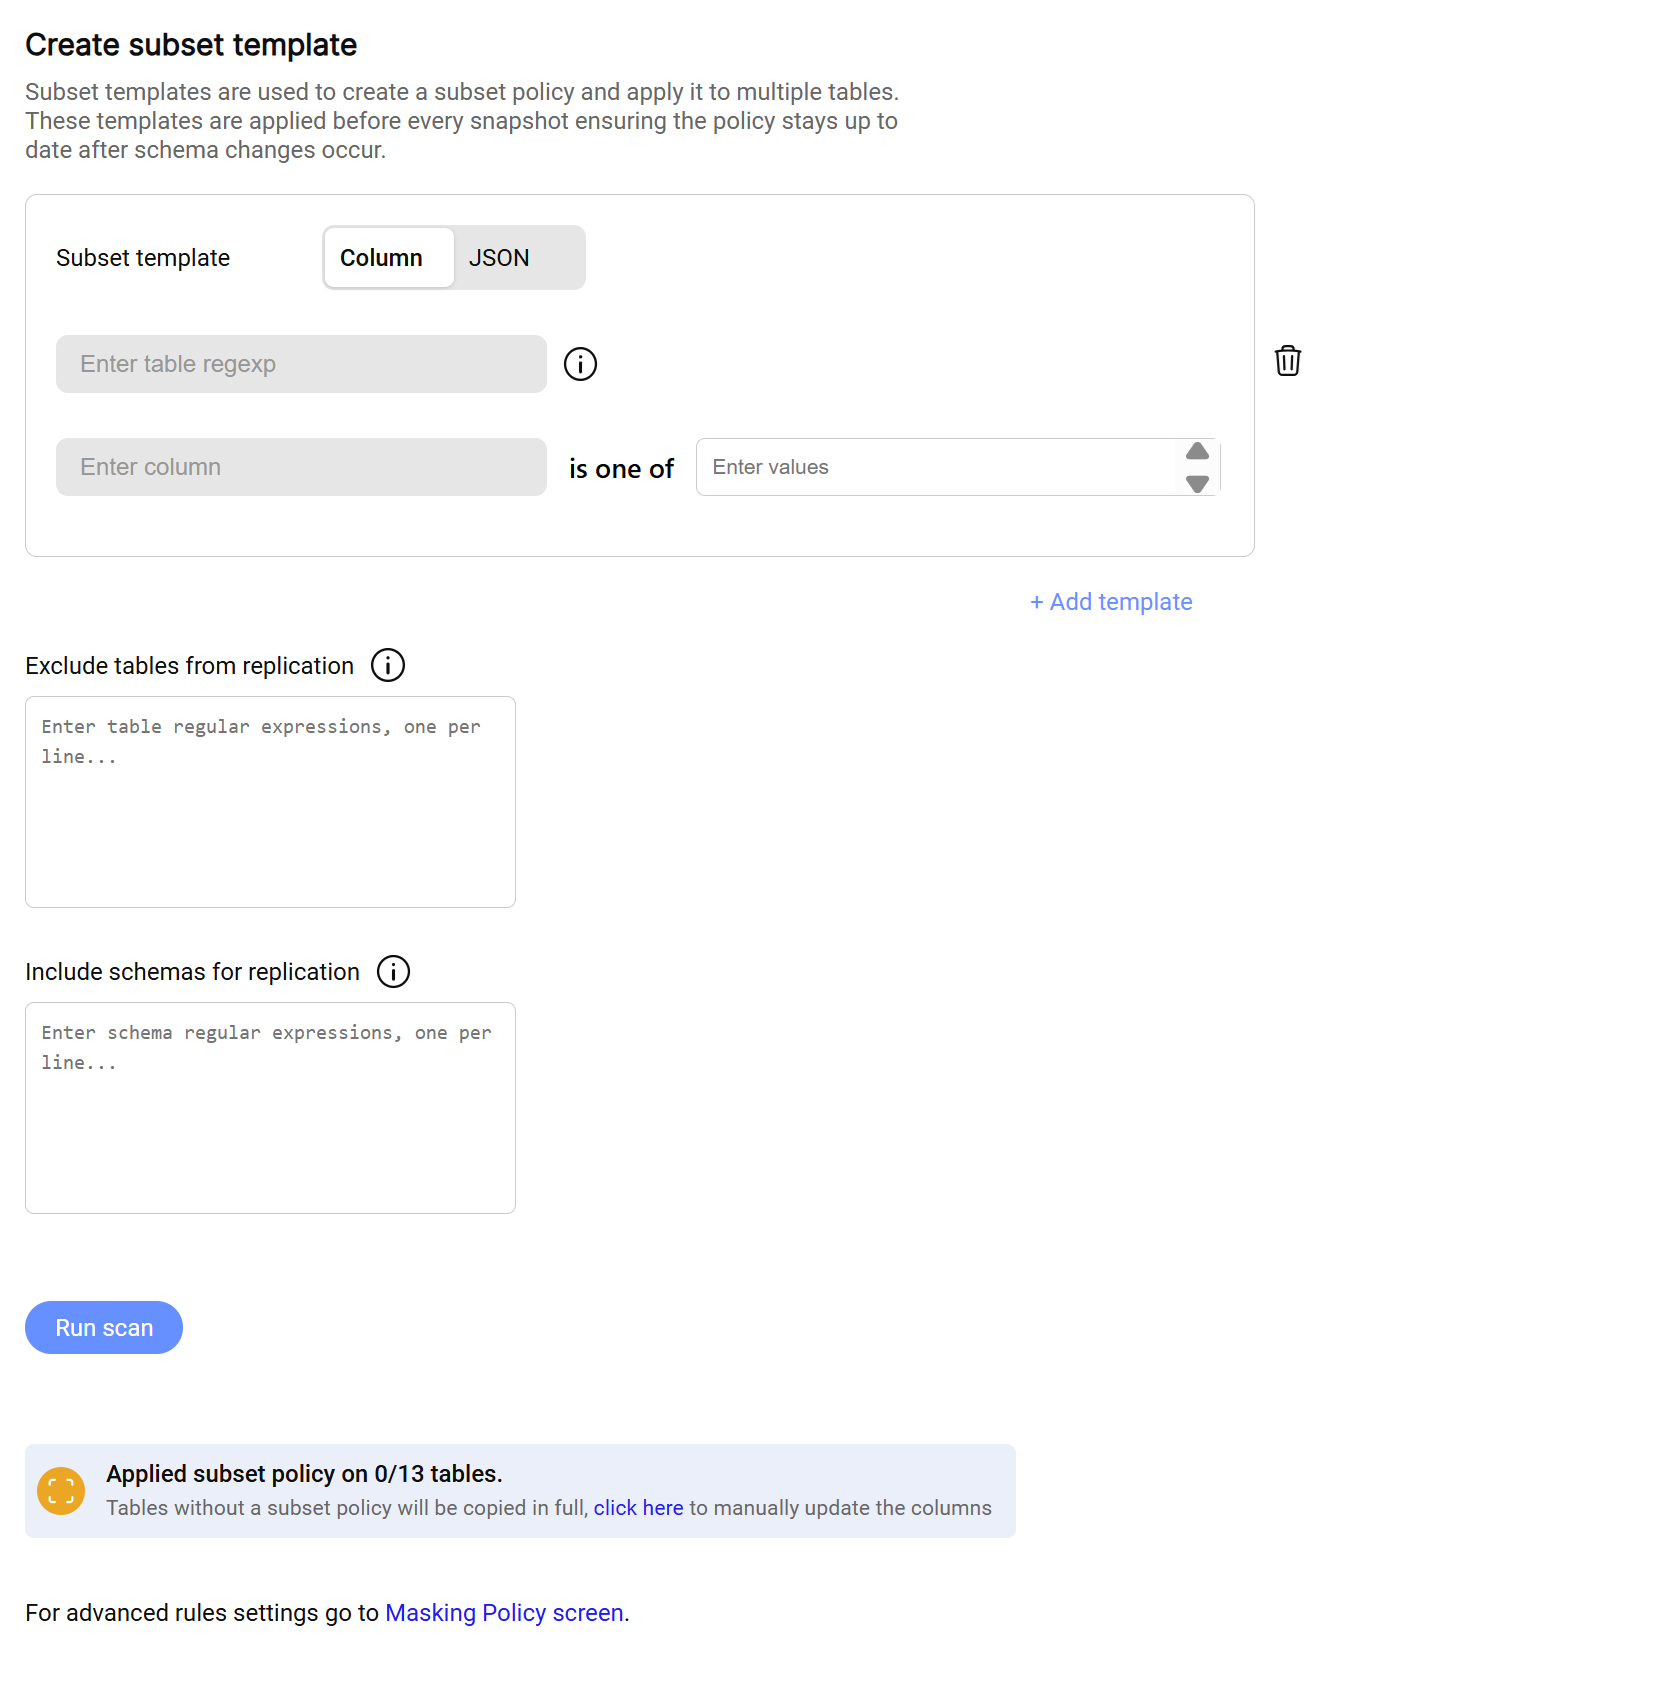Screen dimensions: 1659x1690
Task: Click the 'Create subset template' heading
Action: (191, 45)
